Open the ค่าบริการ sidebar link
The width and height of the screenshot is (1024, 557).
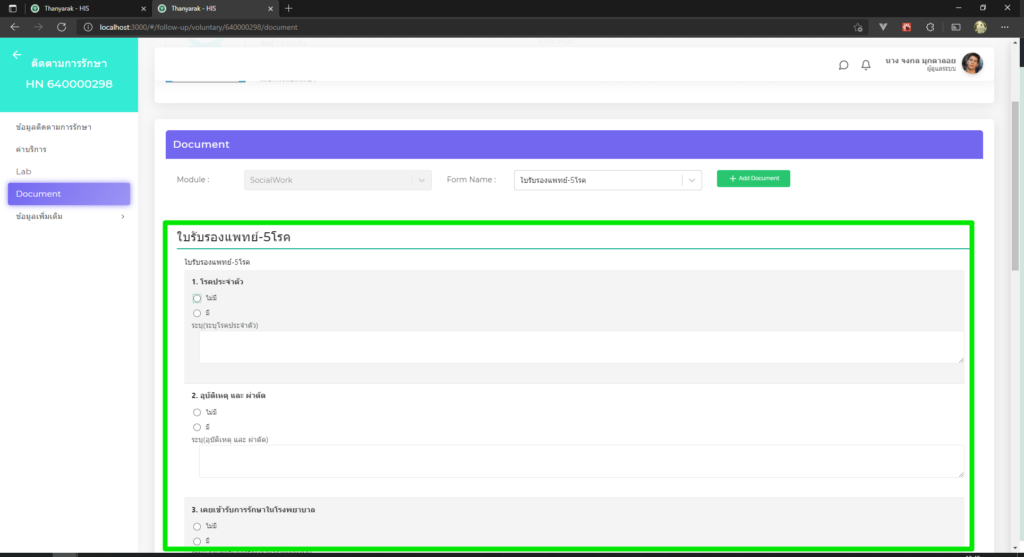coord(31,149)
